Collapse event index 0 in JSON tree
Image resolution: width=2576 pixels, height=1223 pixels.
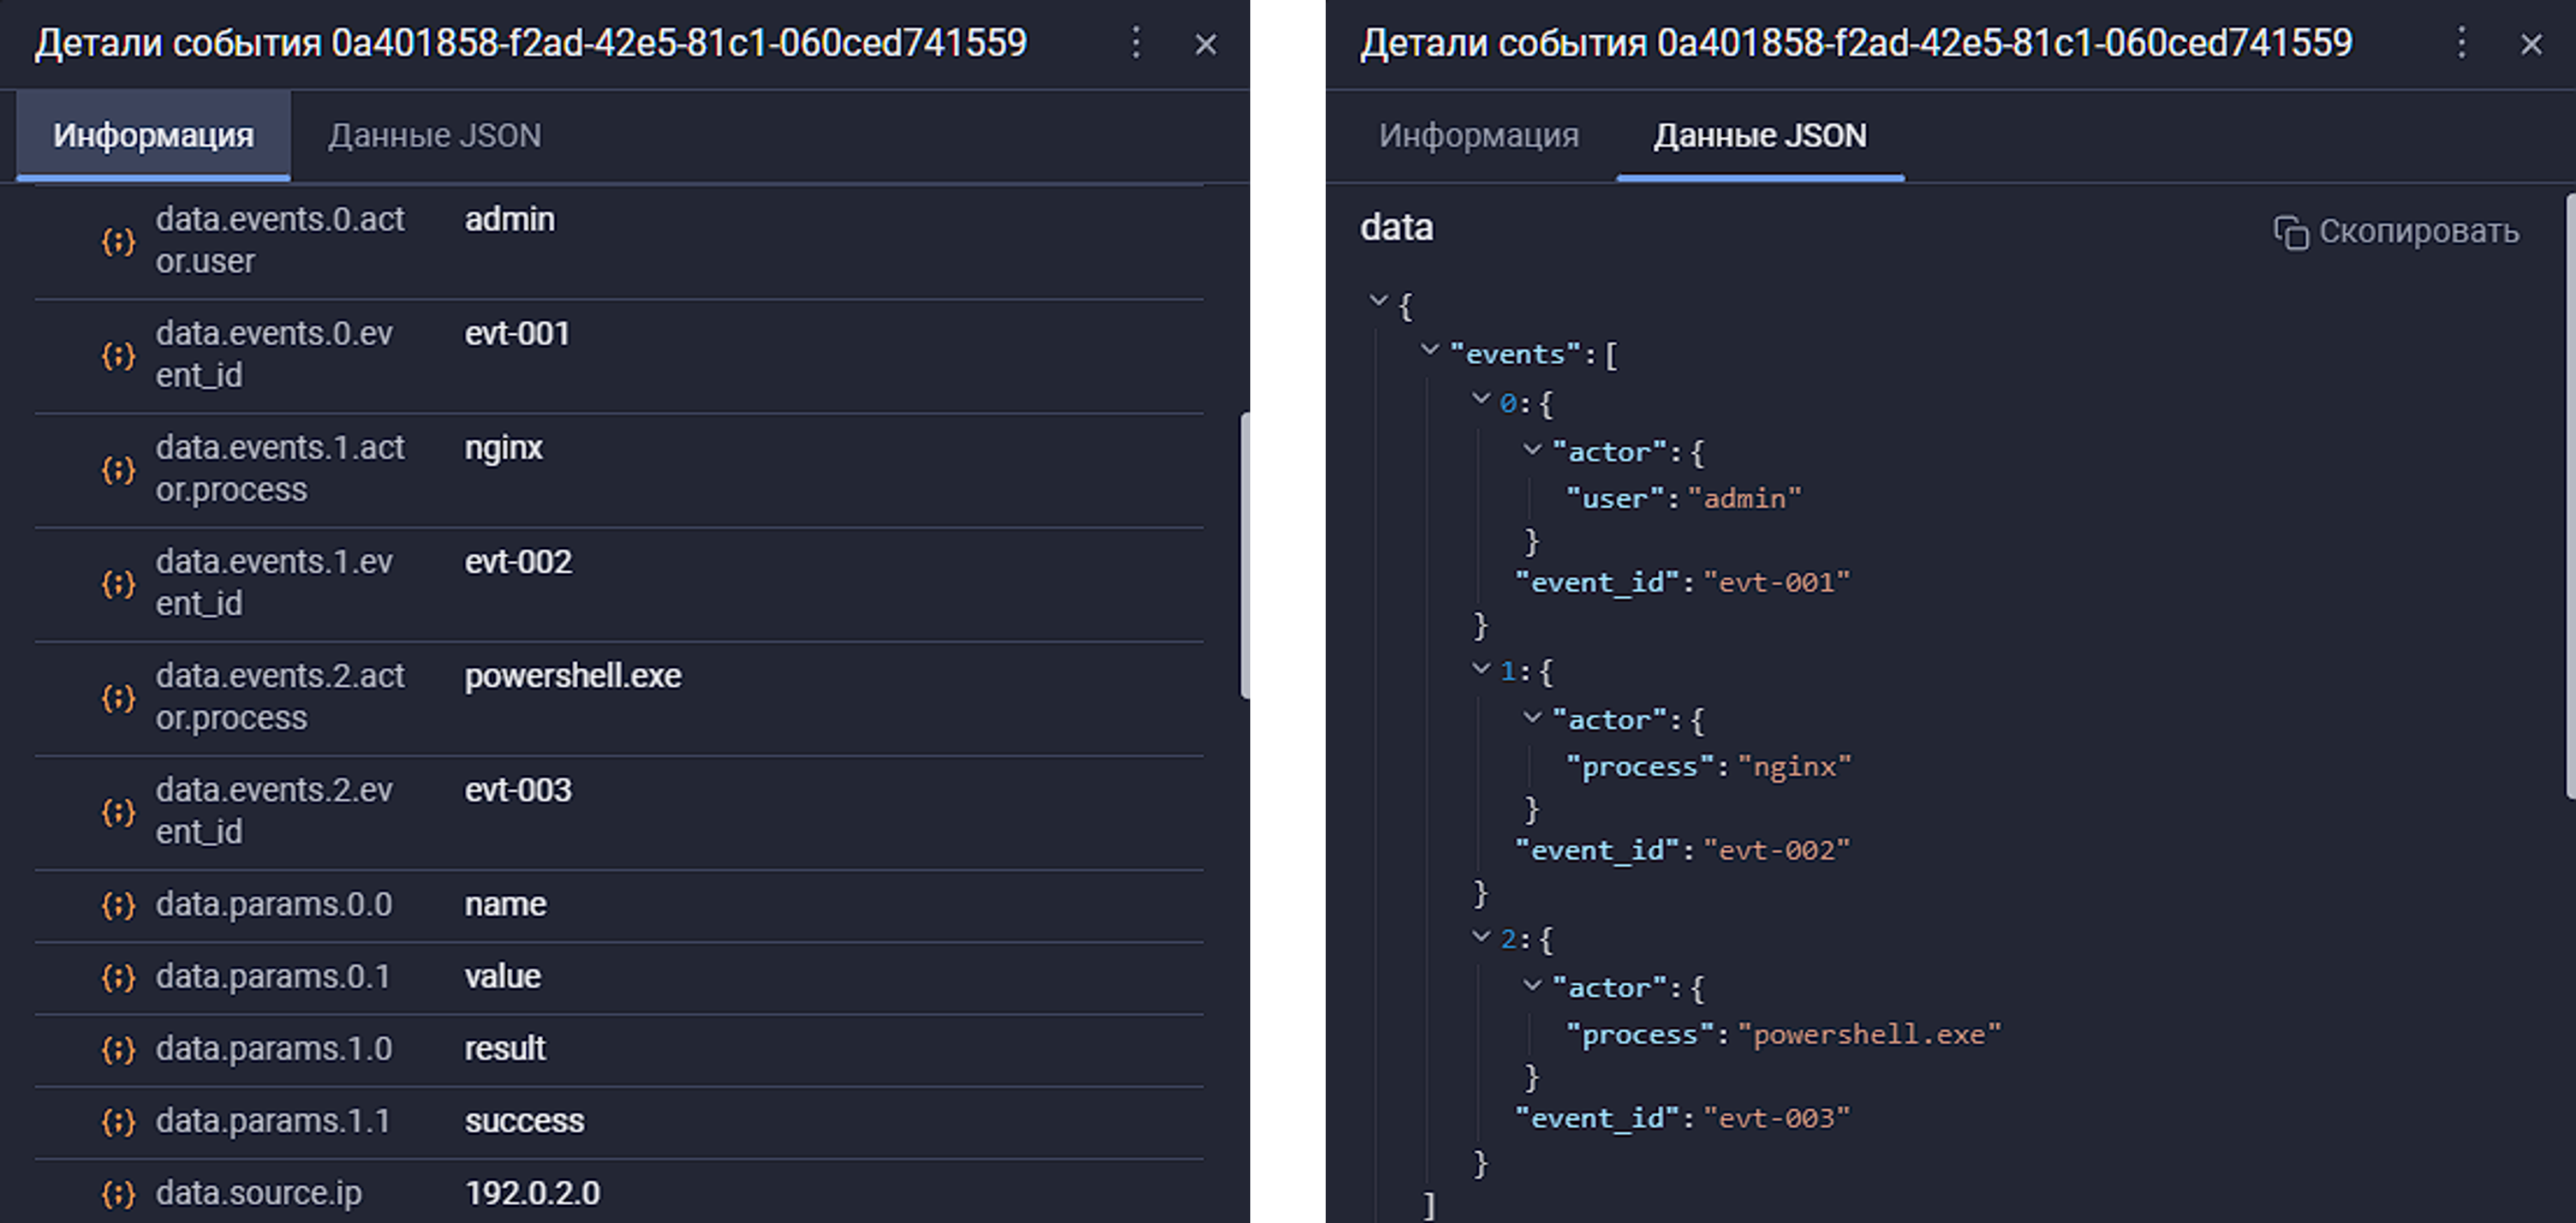(x=1481, y=399)
